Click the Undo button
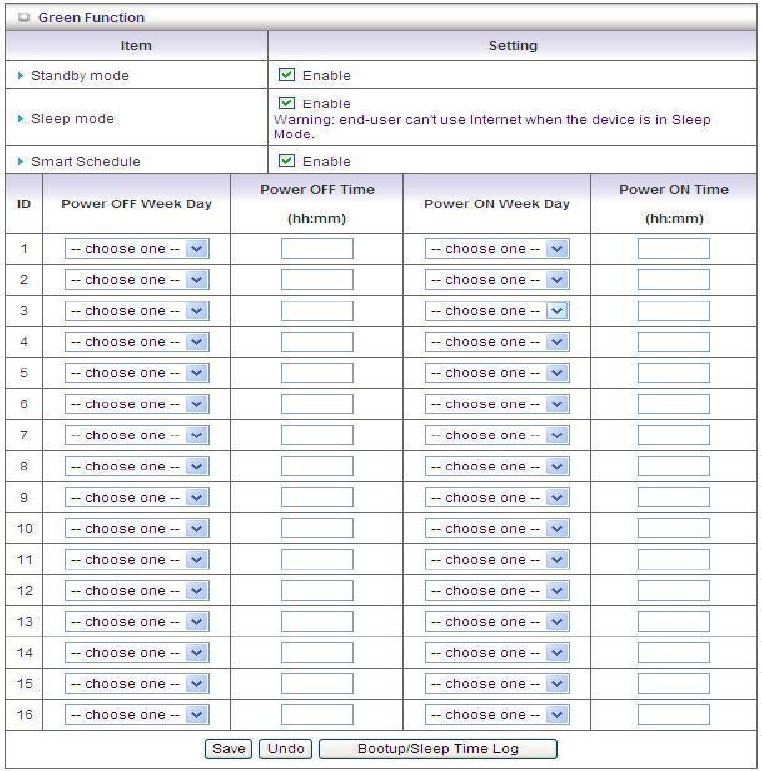Viewport: 762px width, 771px height. (286, 748)
